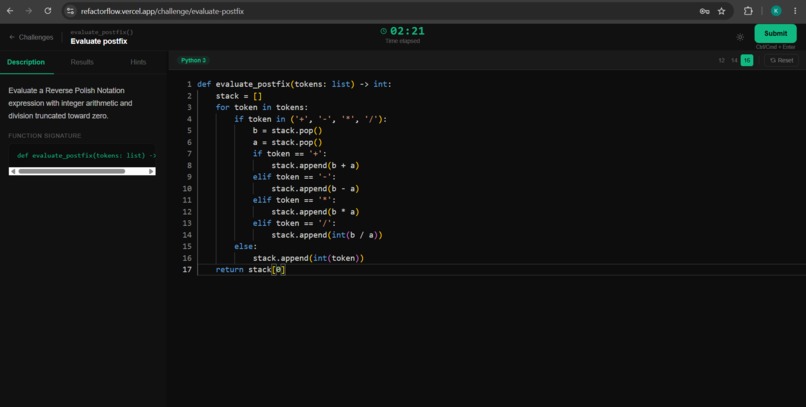Viewport: 806px width, 407px height.
Task: Click 'stack.append(int(token))' line
Action: (308, 258)
